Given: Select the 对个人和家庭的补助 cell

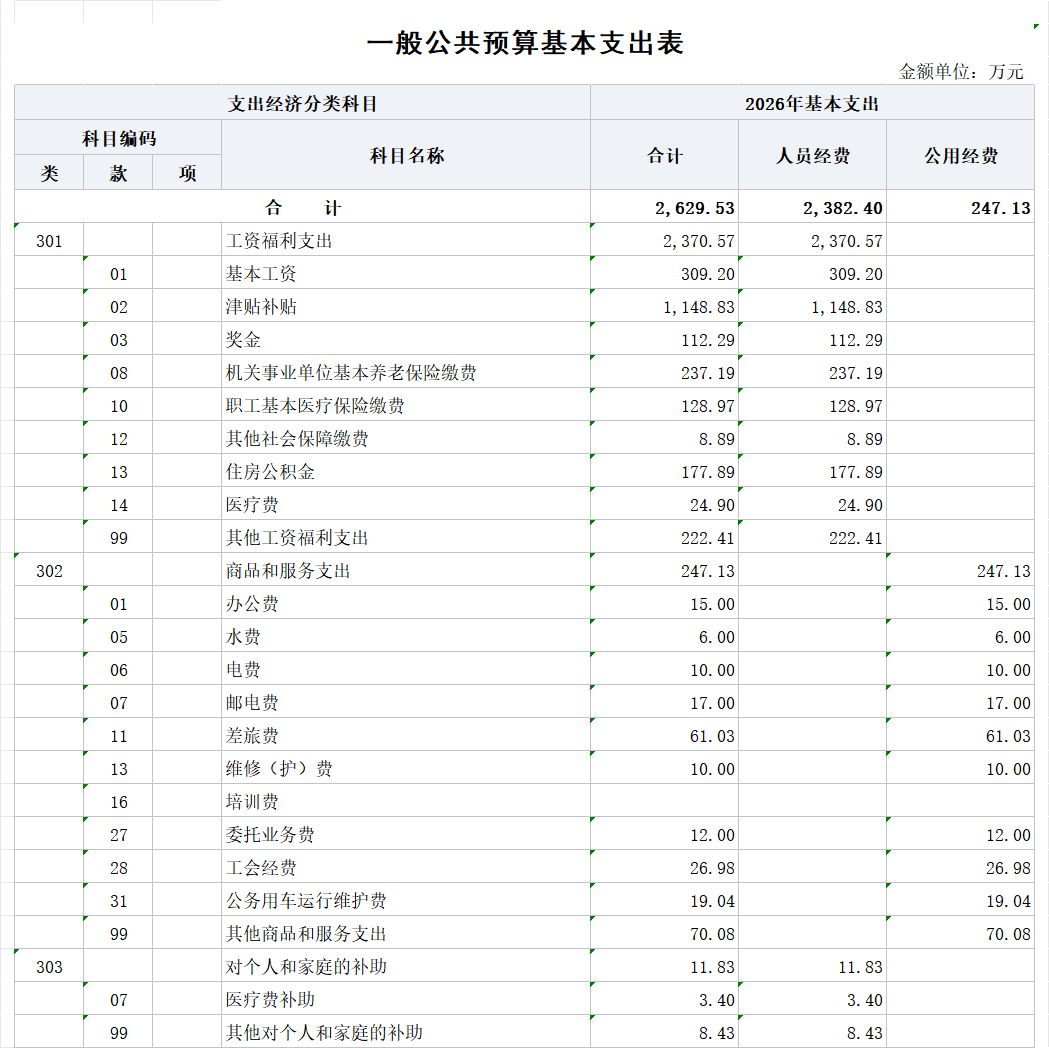Looking at the screenshot, I should click(406, 966).
